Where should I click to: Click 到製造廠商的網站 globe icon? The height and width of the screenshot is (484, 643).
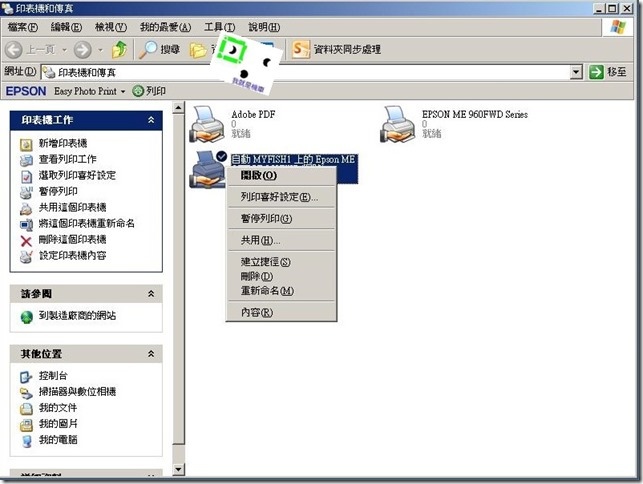27,317
